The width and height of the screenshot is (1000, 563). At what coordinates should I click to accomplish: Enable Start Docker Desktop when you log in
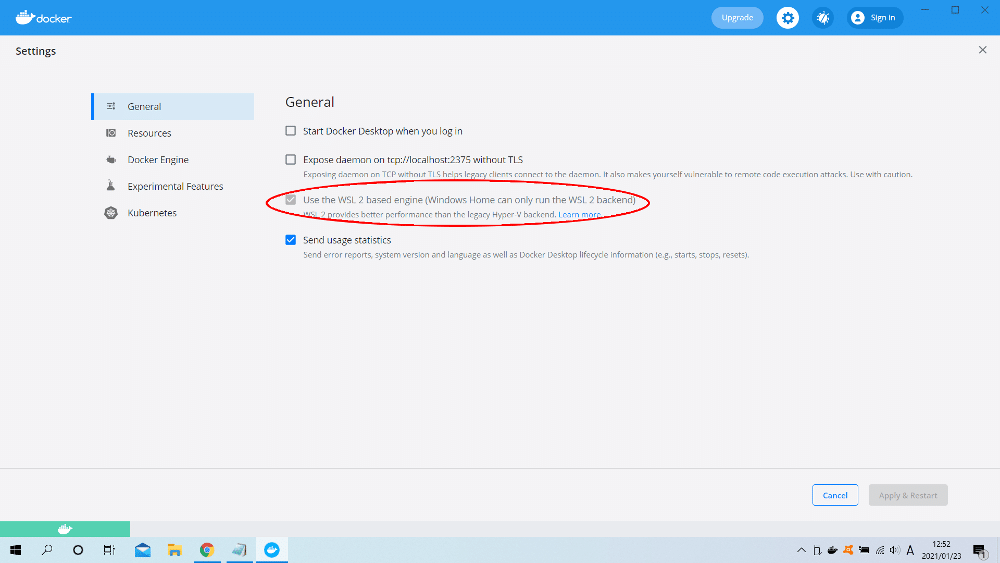pyautogui.click(x=291, y=131)
